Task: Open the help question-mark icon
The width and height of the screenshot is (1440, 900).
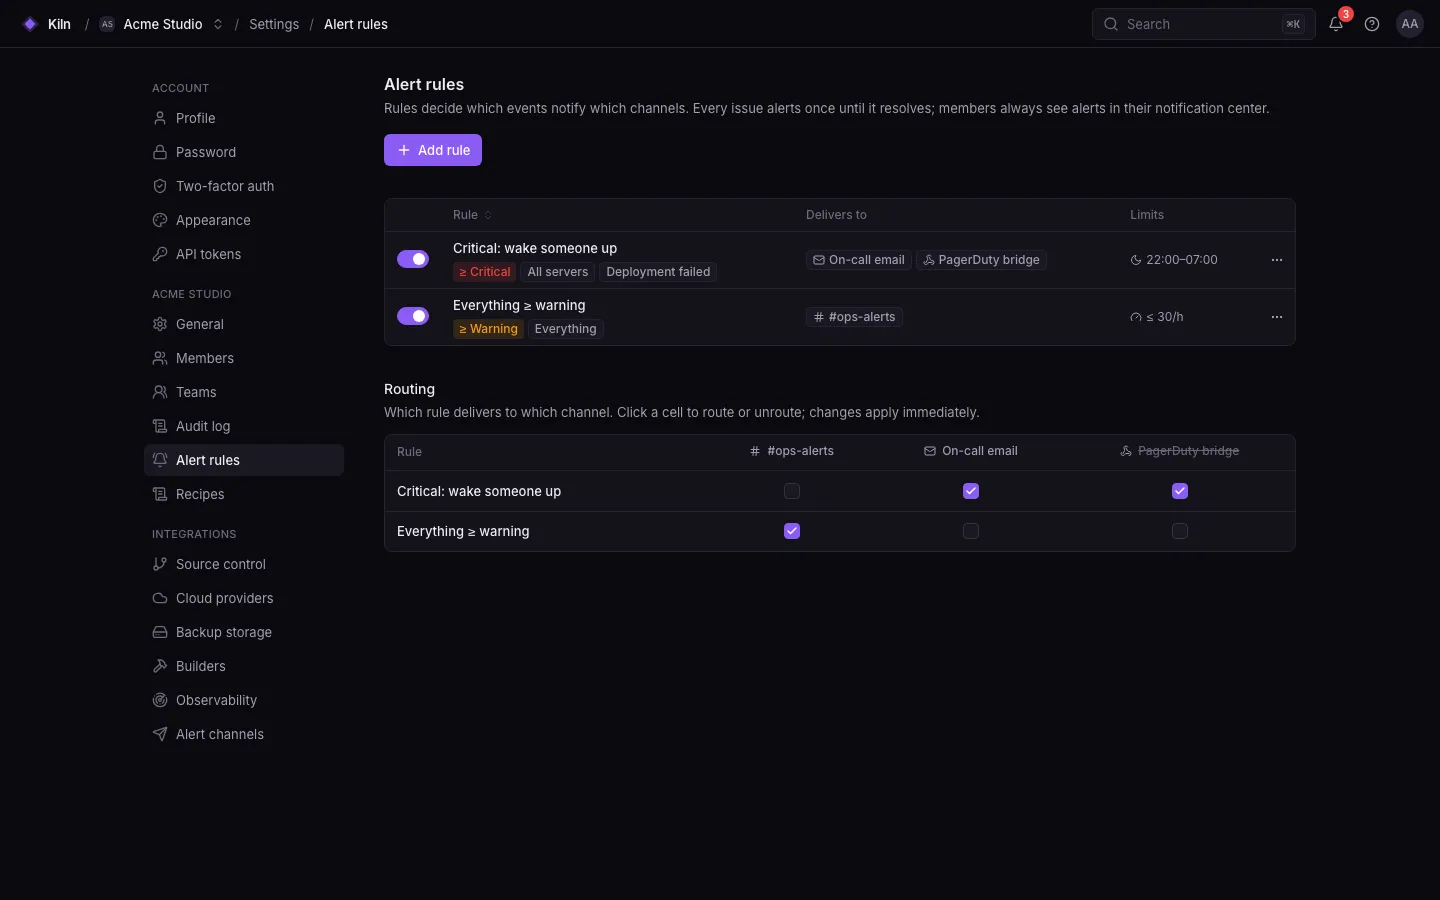Action: [x=1372, y=24]
